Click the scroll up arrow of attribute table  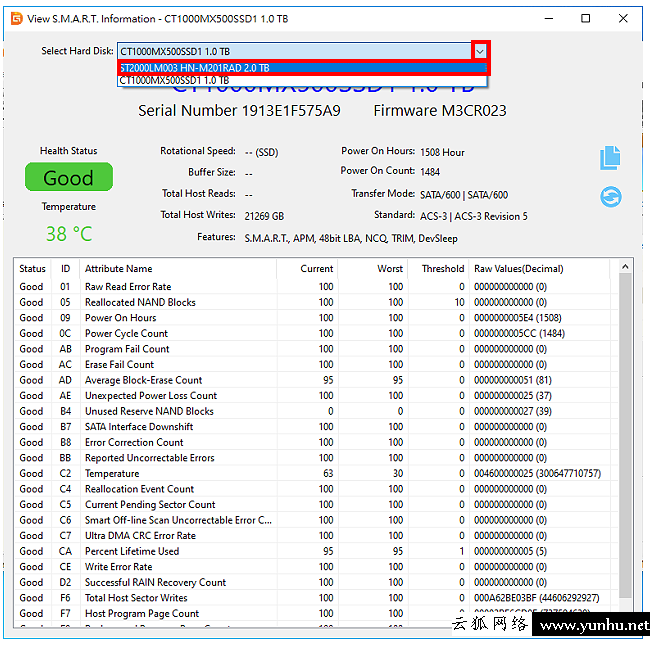(625, 266)
